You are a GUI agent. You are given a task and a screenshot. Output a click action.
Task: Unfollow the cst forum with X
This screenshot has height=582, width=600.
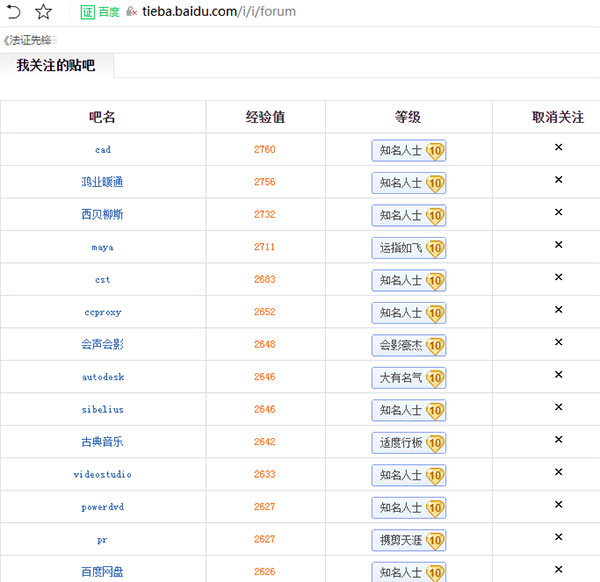coord(558,277)
